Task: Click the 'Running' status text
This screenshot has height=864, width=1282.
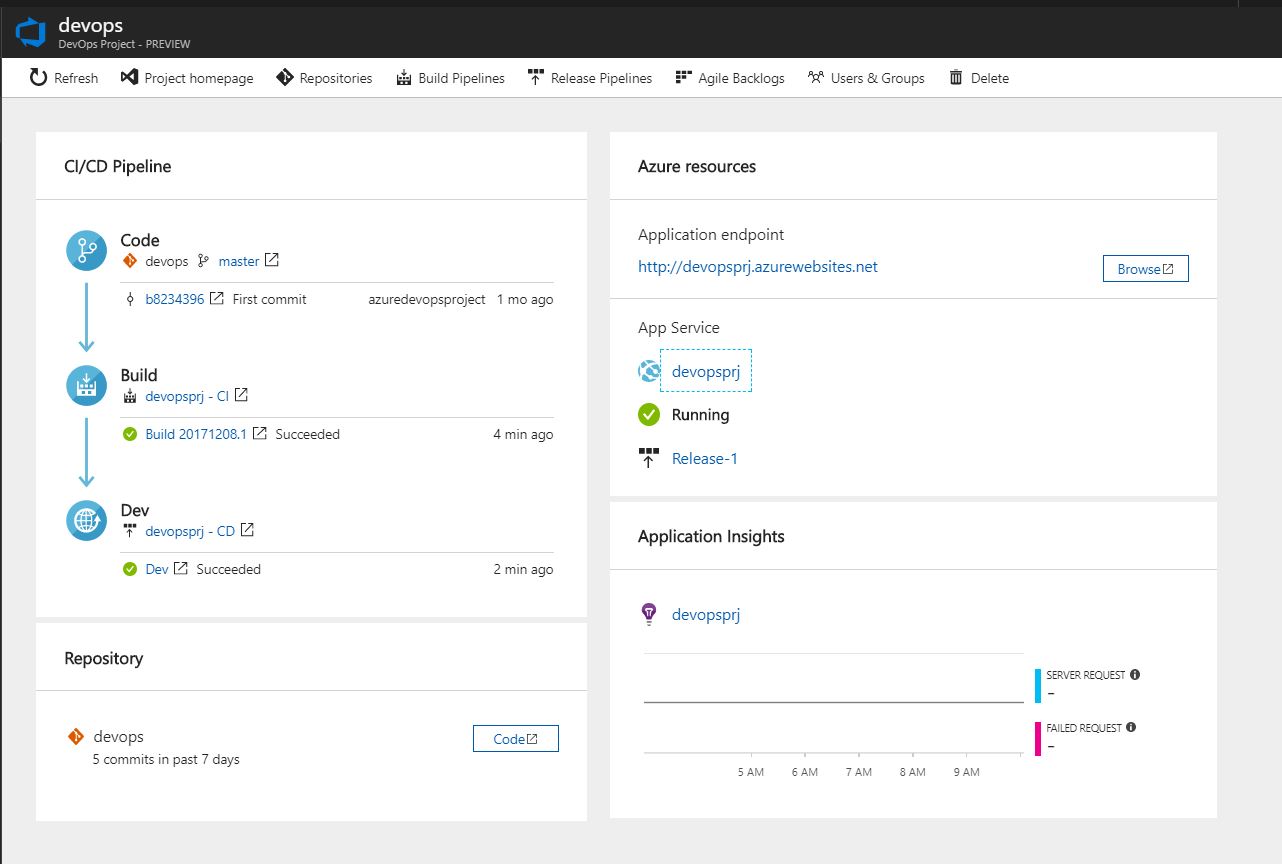Action: (701, 414)
